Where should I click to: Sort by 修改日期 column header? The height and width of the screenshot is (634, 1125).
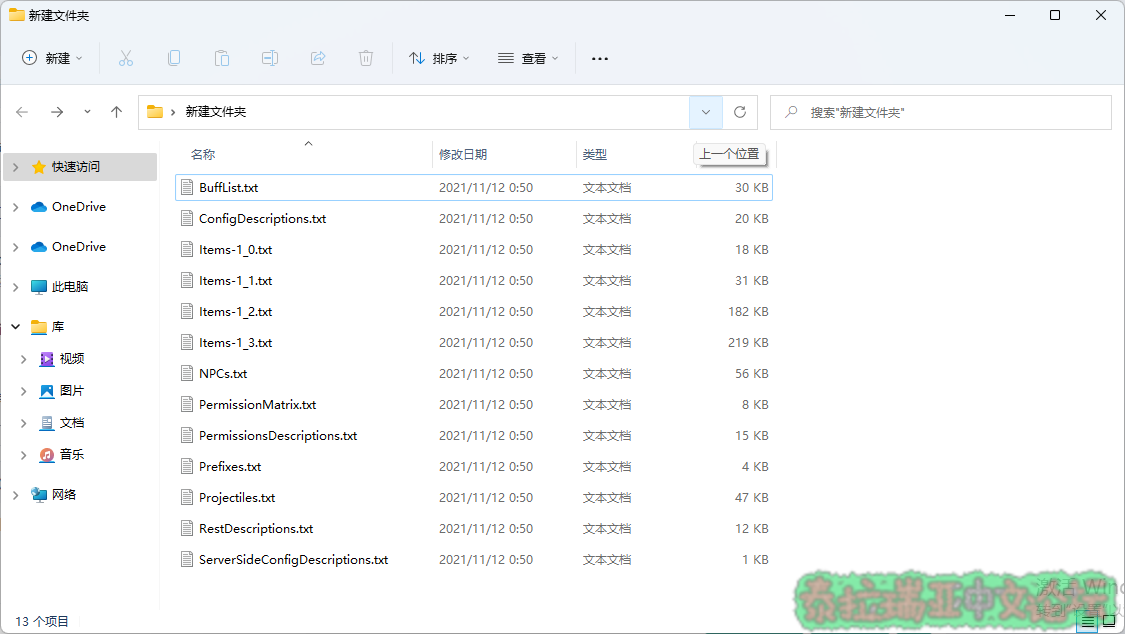tap(463, 154)
